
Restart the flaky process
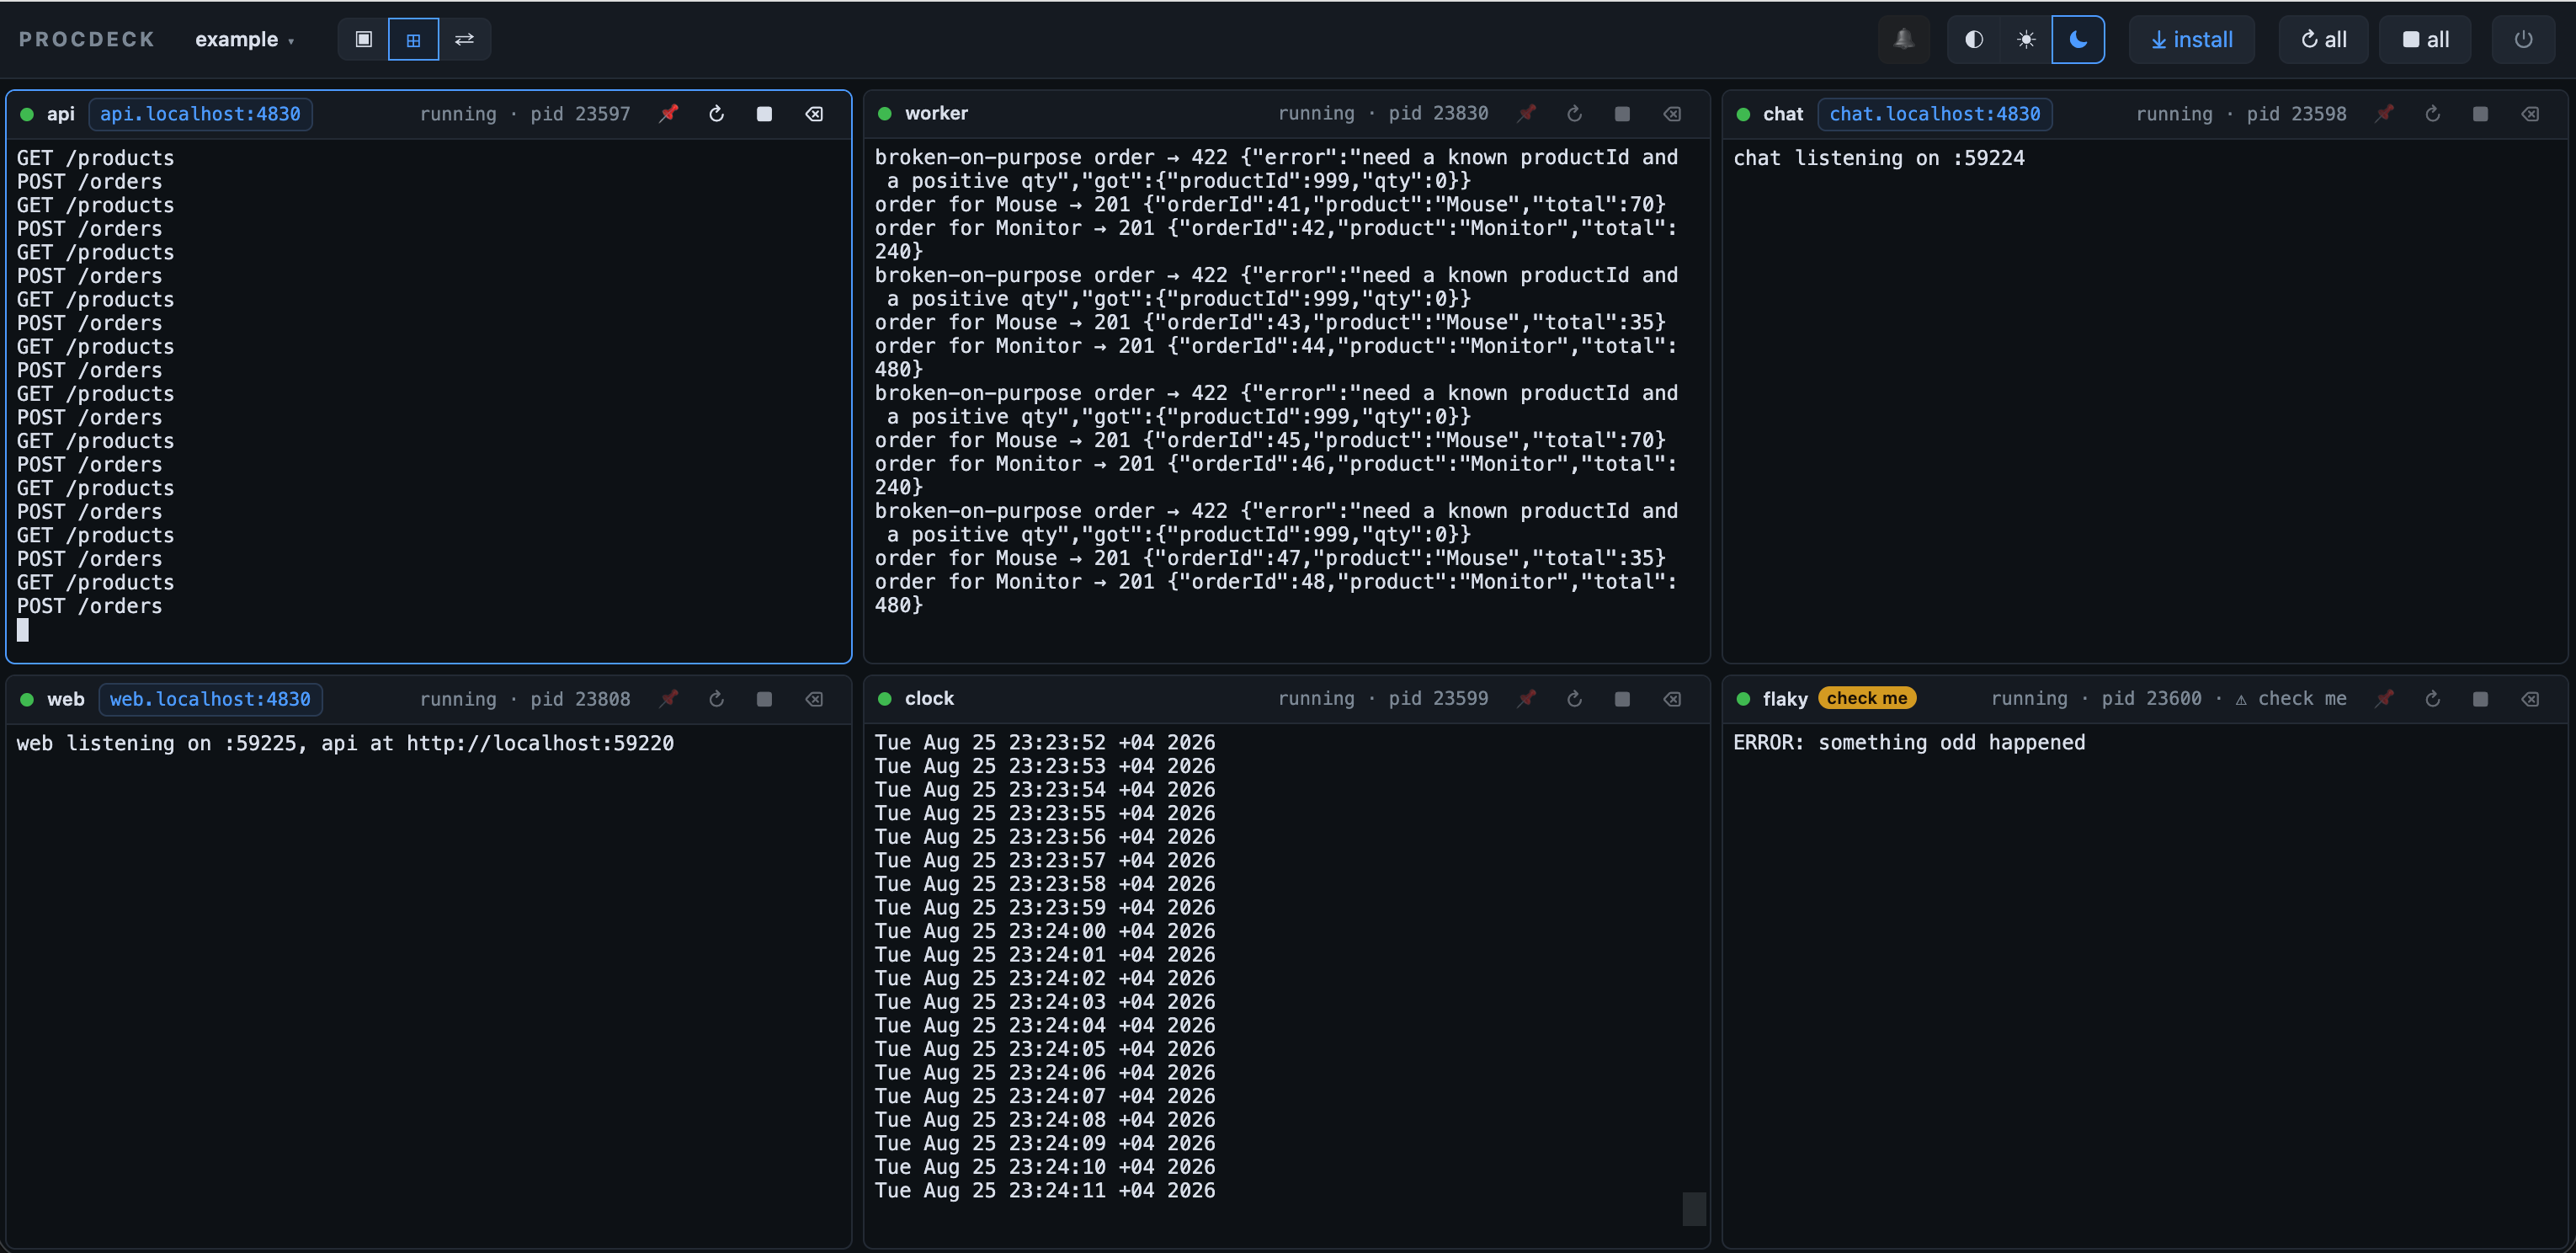click(x=2433, y=698)
